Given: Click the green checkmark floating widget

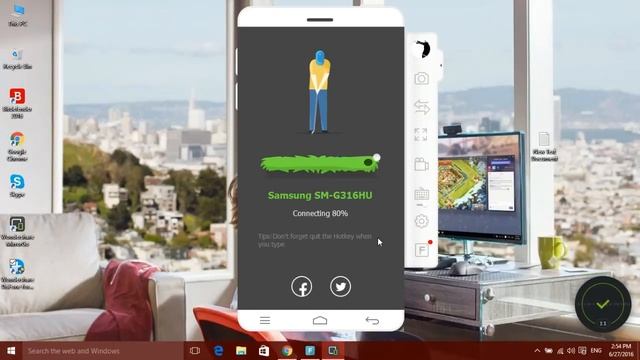Looking at the screenshot, I should pyautogui.click(x=603, y=304).
